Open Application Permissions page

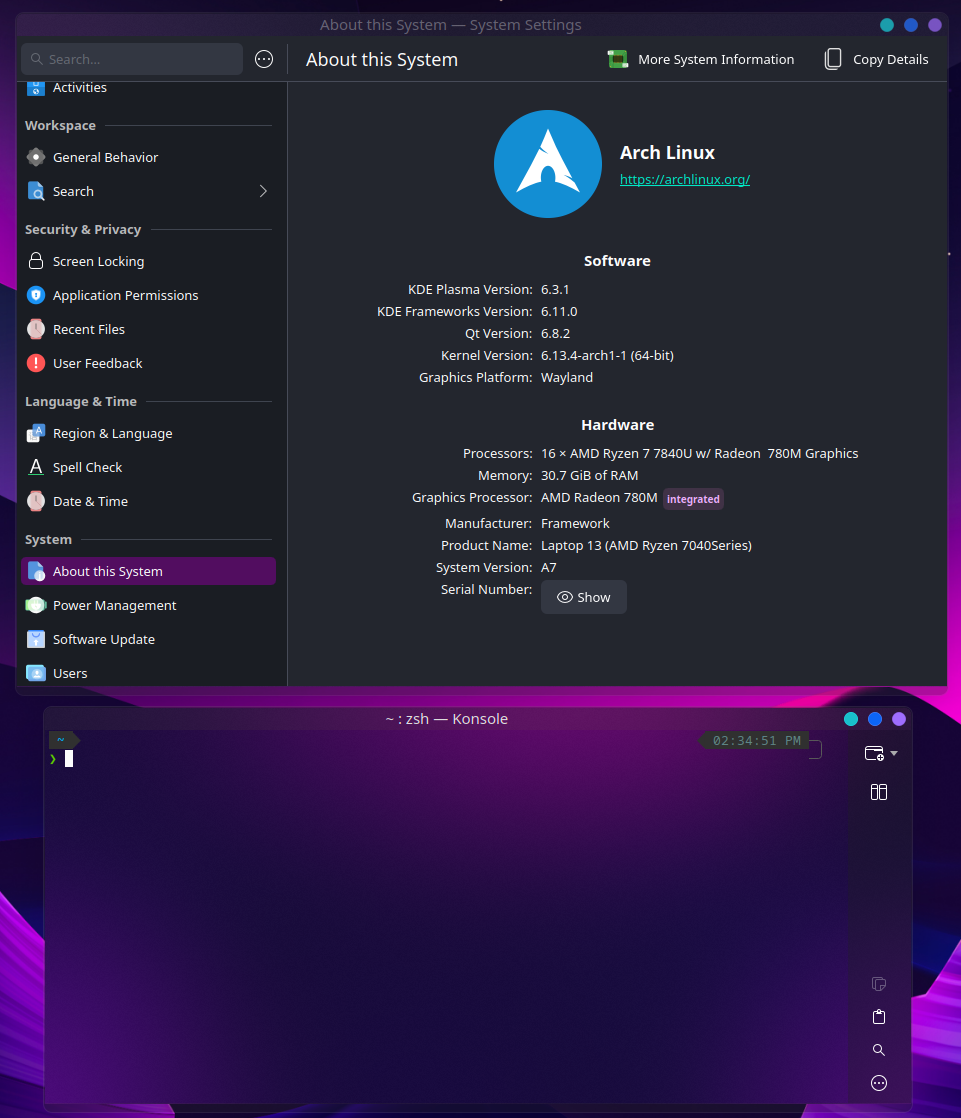[x=148, y=295]
